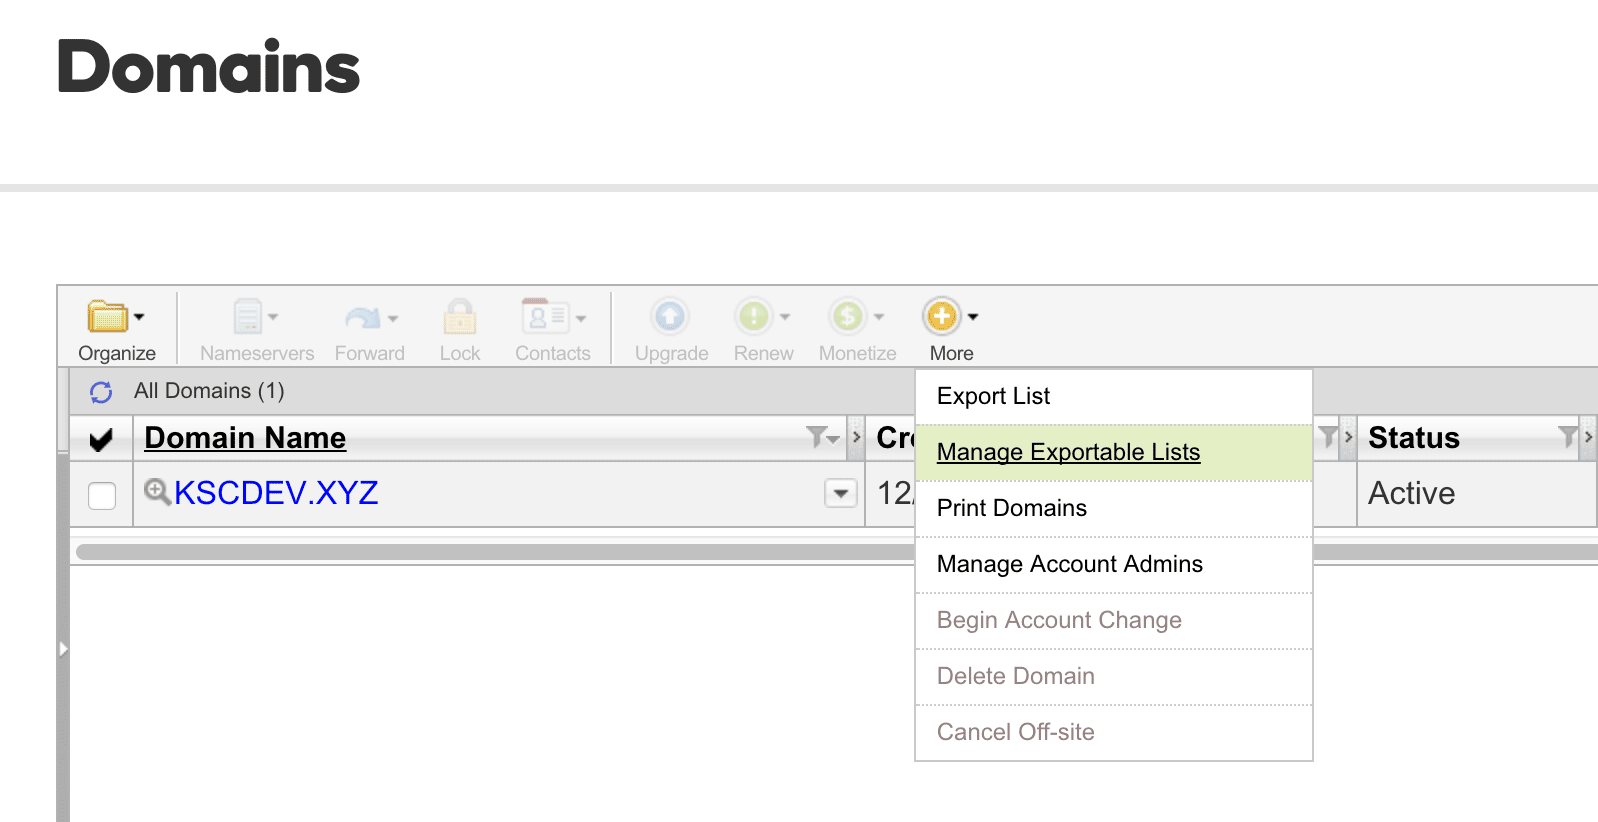Refresh the All Domains list
Image resolution: width=1598 pixels, height=822 pixels.
(x=101, y=392)
